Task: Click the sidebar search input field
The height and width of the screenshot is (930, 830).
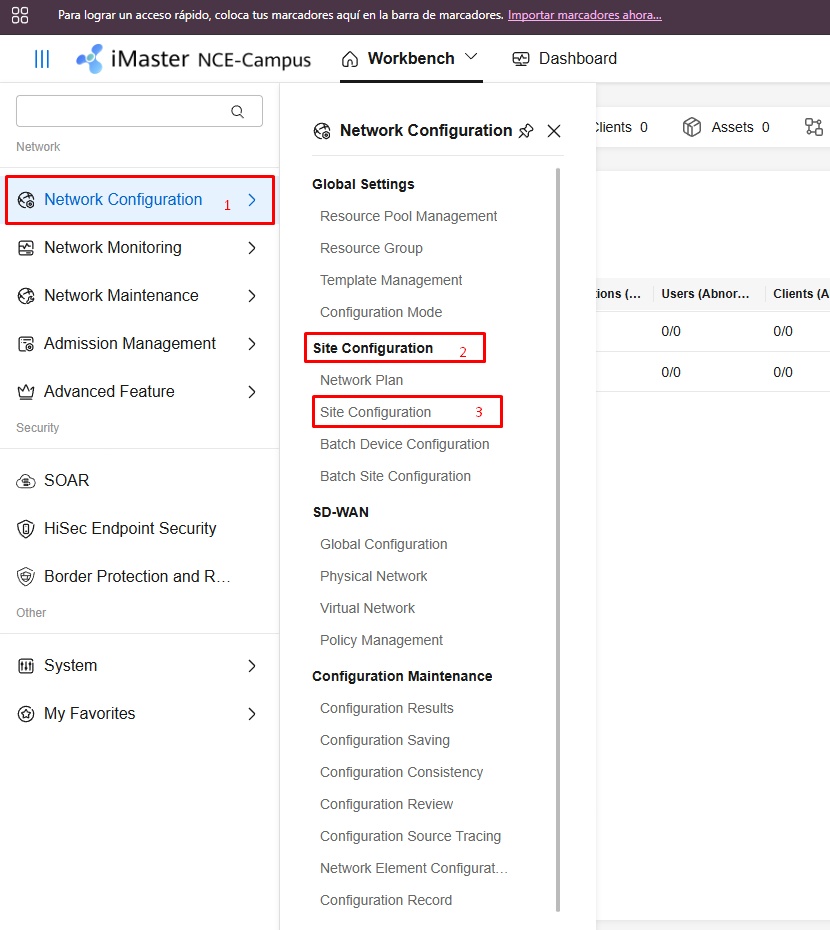Action: [x=139, y=111]
